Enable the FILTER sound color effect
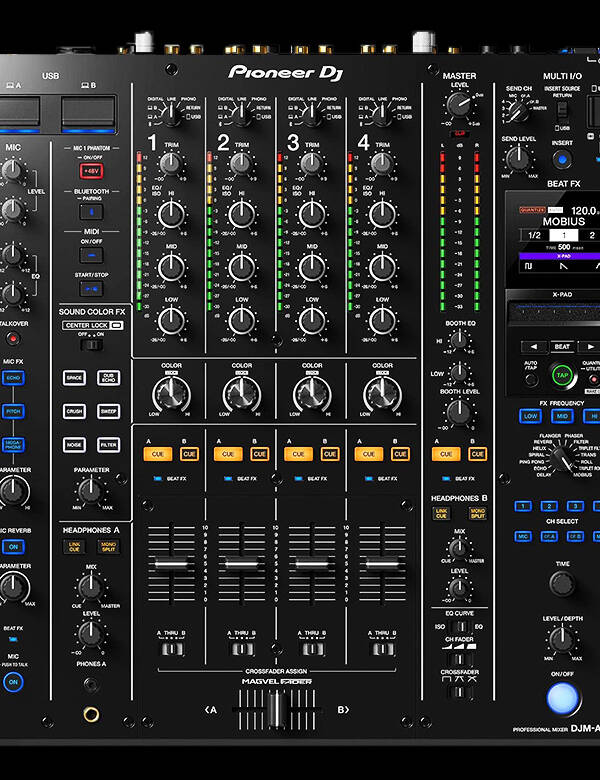Image resolution: width=600 pixels, height=780 pixels. [108, 445]
